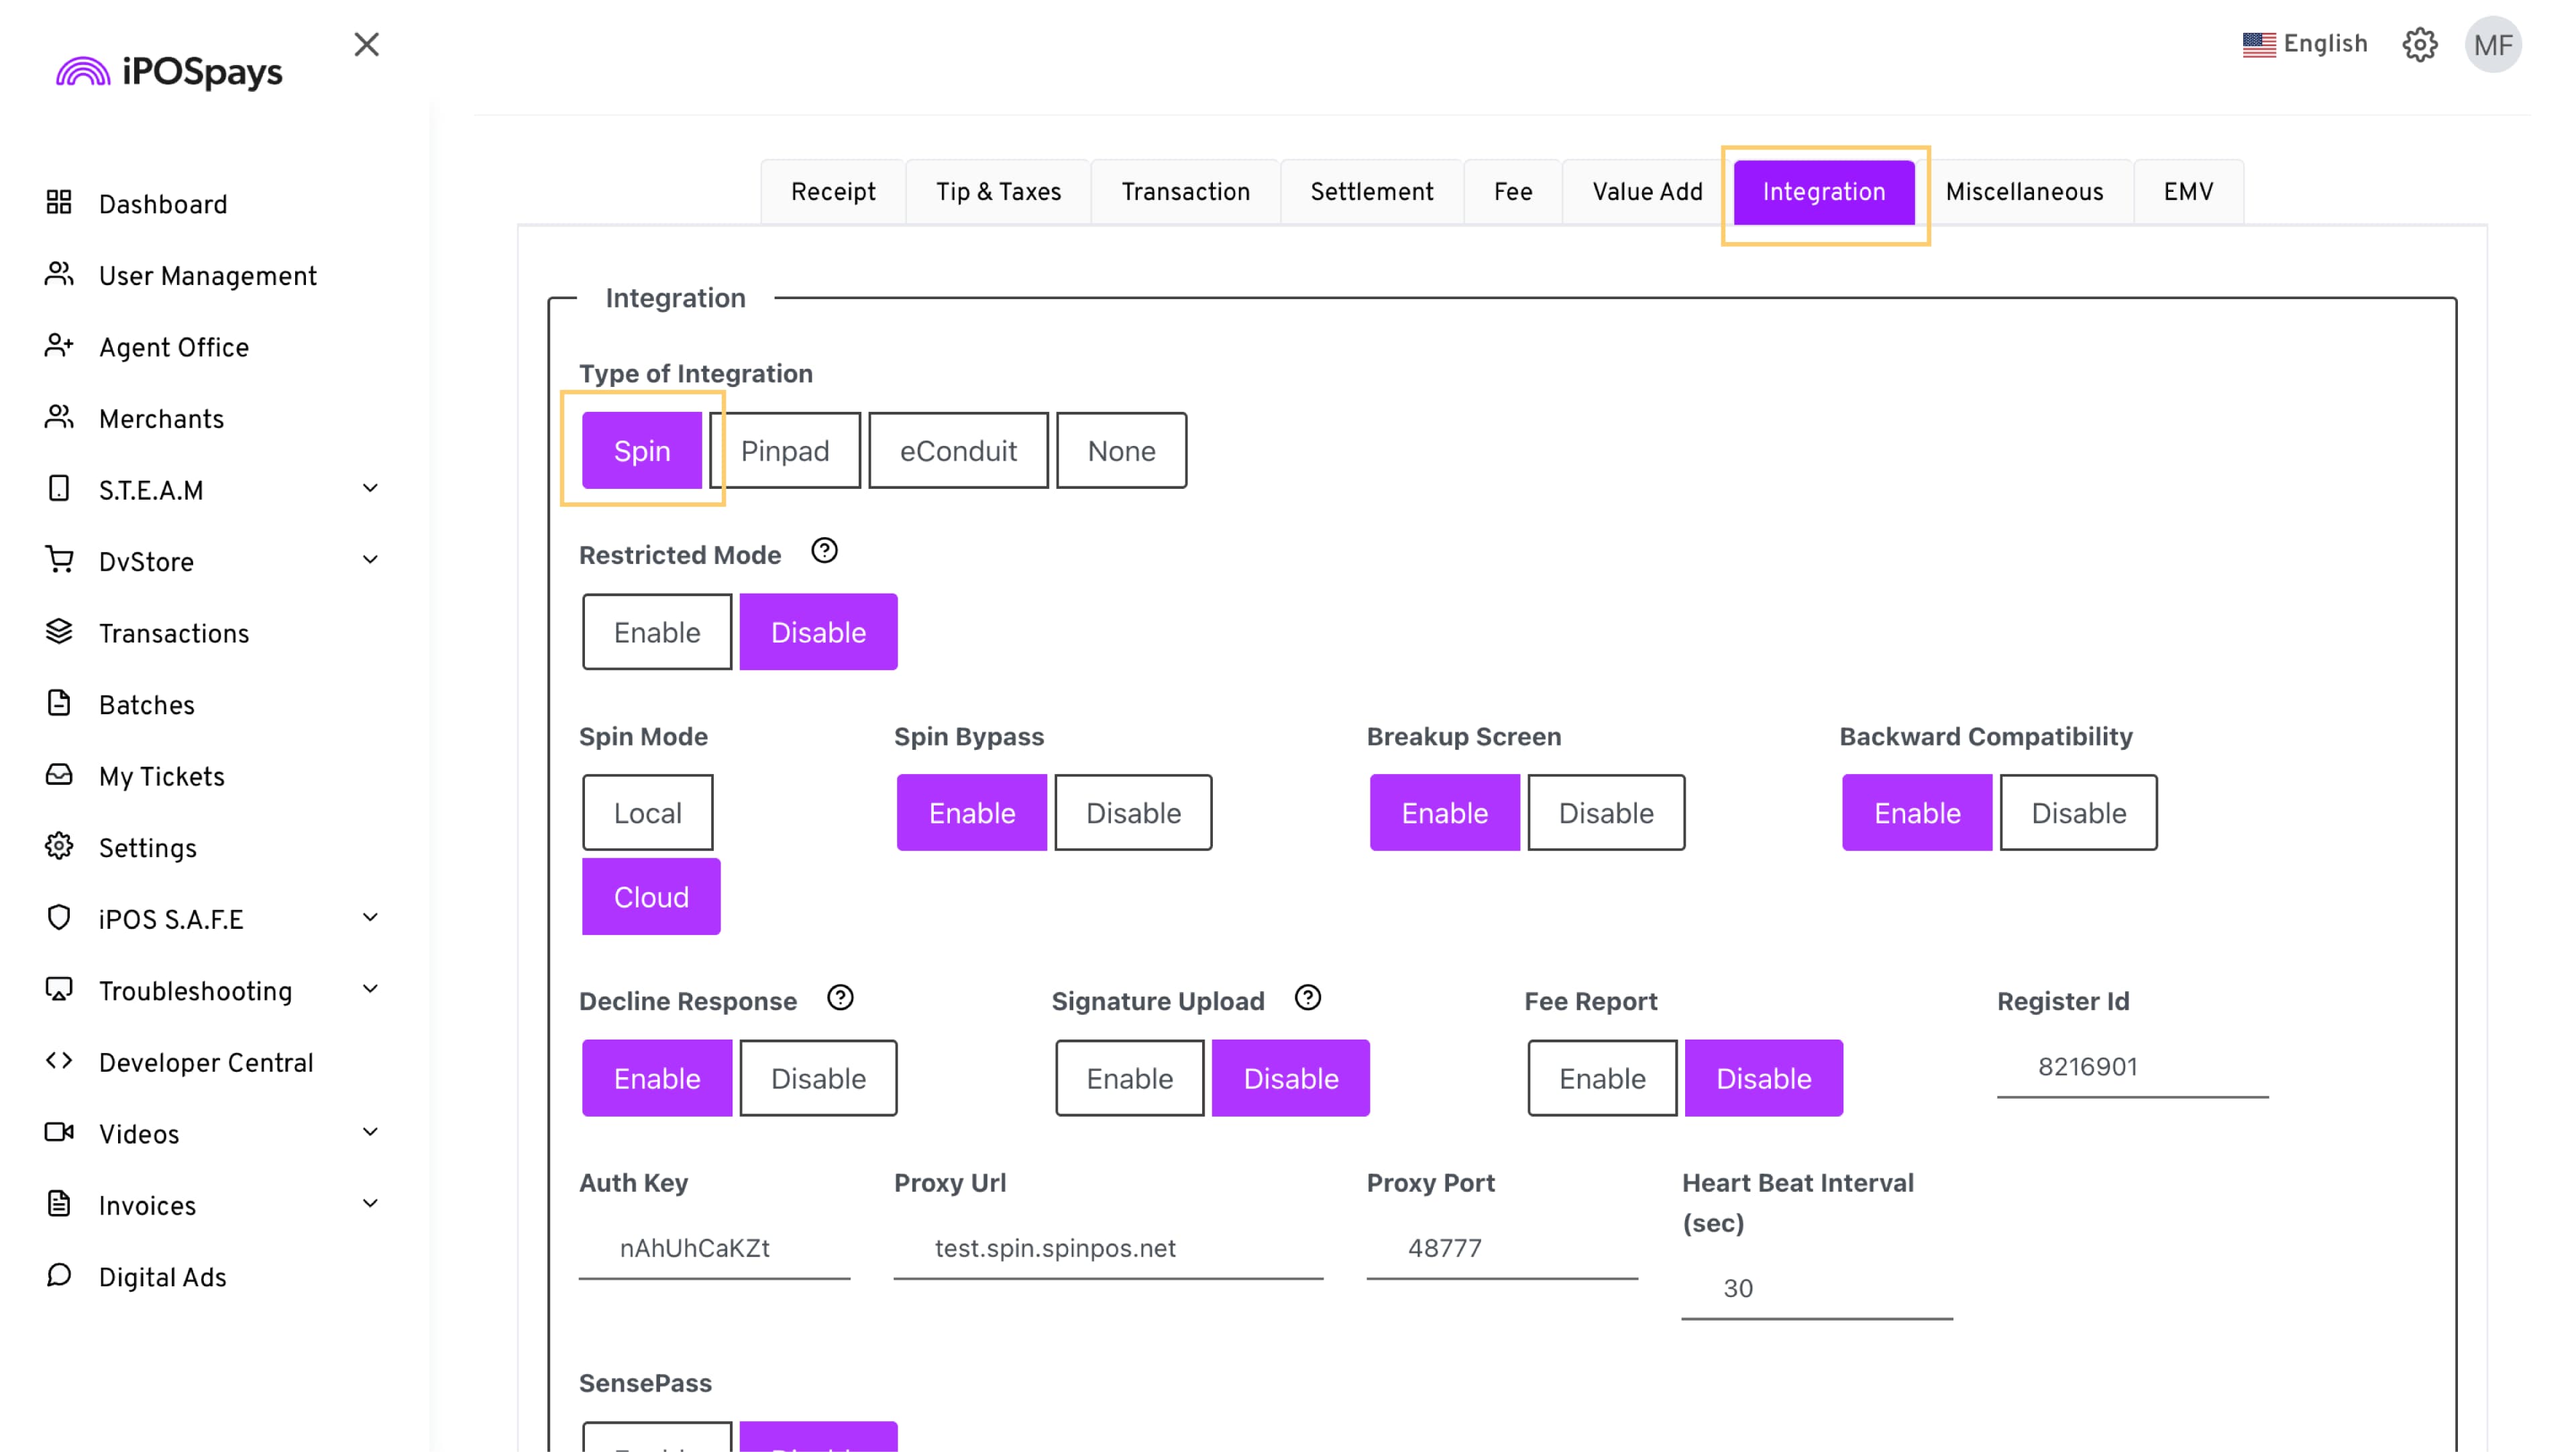
Task: Disable Breakup Screen
Action: 1606,813
